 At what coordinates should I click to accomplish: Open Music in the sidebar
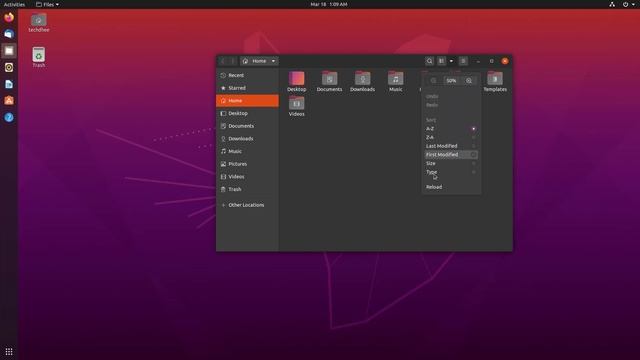(x=247, y=151)
